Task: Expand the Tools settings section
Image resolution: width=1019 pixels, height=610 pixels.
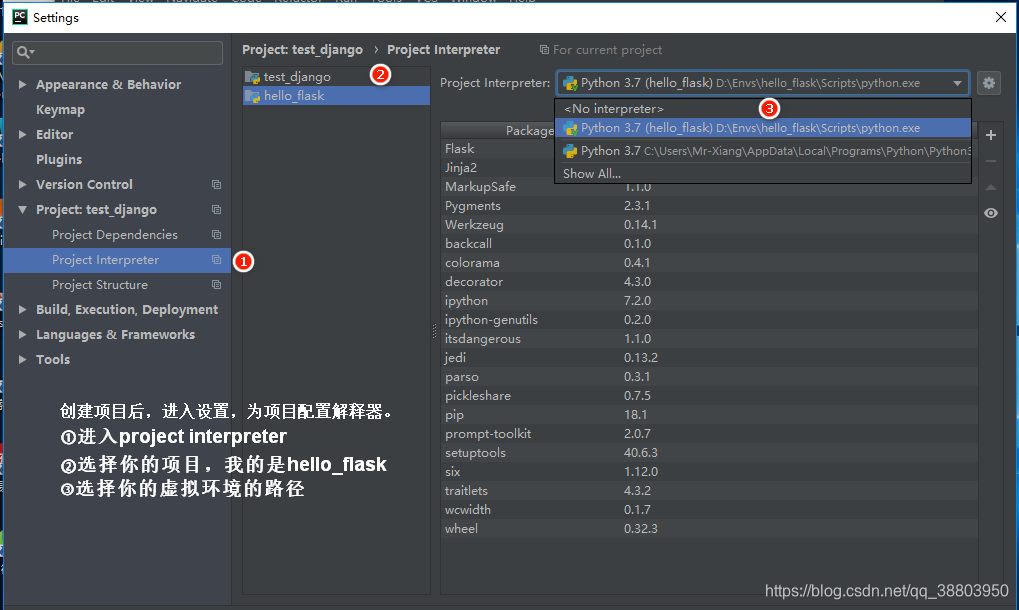Action: (22, 359)
